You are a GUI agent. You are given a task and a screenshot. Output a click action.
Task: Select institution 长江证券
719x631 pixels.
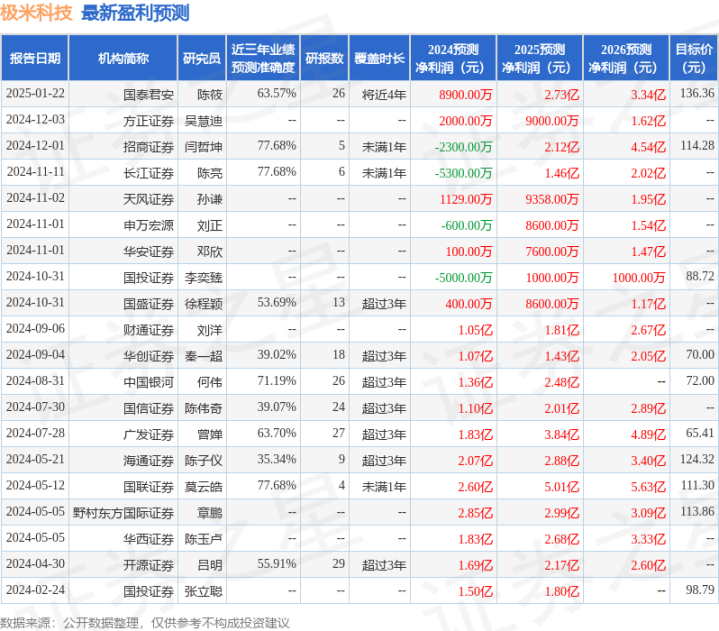coord(148,173)
